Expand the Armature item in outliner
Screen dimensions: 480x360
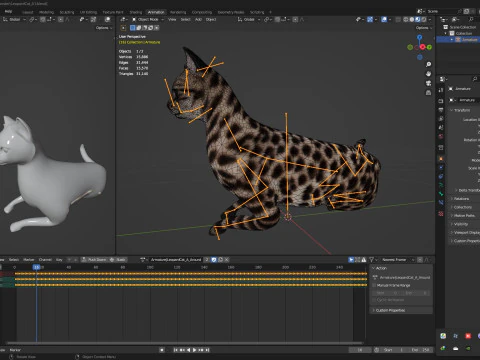pos(452,40)
